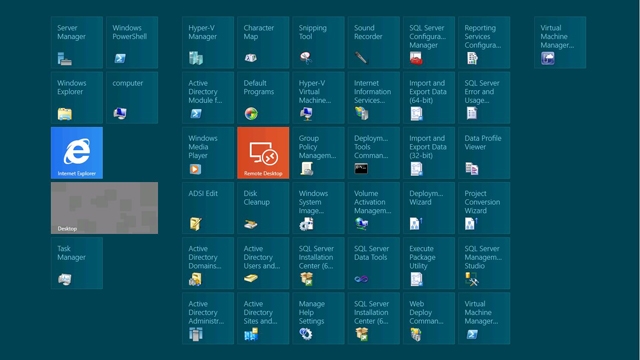Open Deployment Tools Command Prompt tile

373,153
